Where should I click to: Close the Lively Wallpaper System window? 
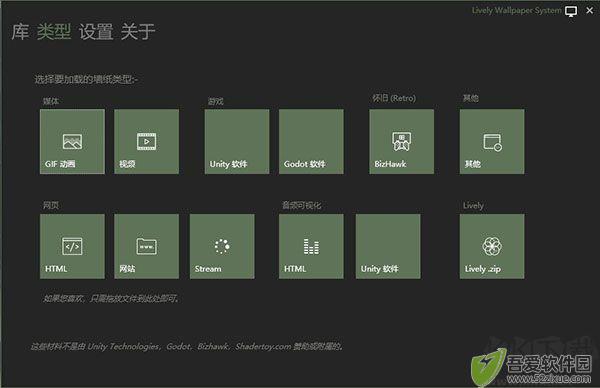[x=590, y=11]
